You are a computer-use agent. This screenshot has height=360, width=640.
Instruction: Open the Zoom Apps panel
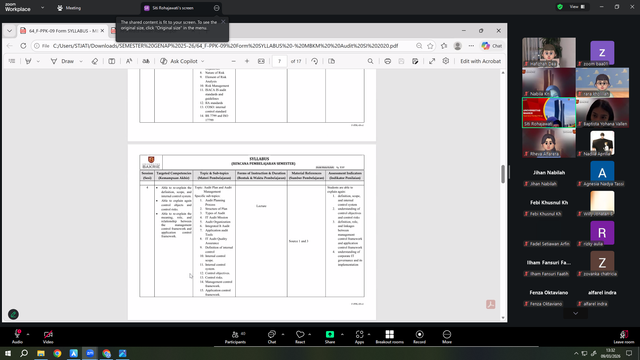click(359, 337)
